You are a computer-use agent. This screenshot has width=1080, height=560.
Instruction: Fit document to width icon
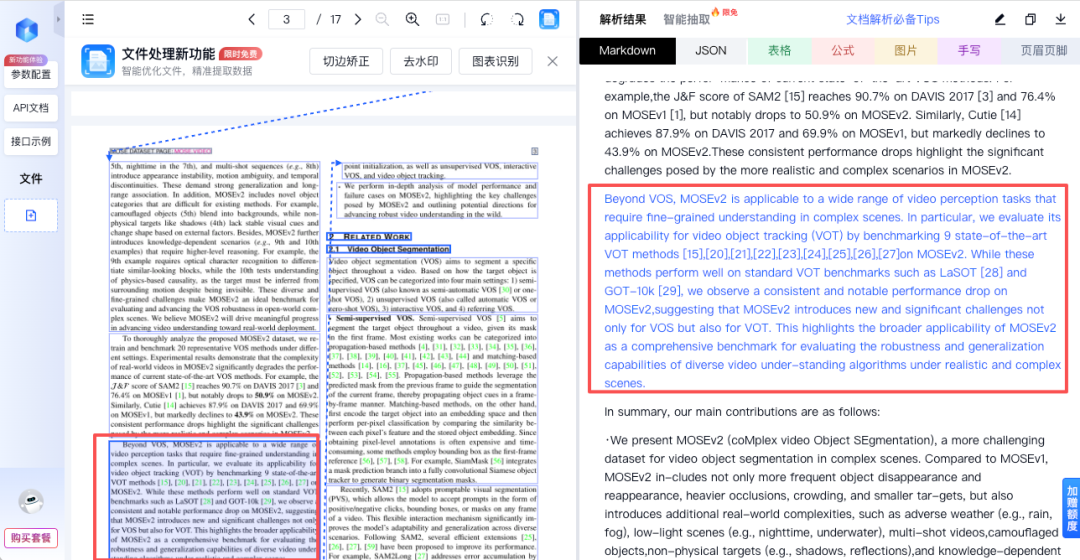pyautogui.click(x=443, y=19)
